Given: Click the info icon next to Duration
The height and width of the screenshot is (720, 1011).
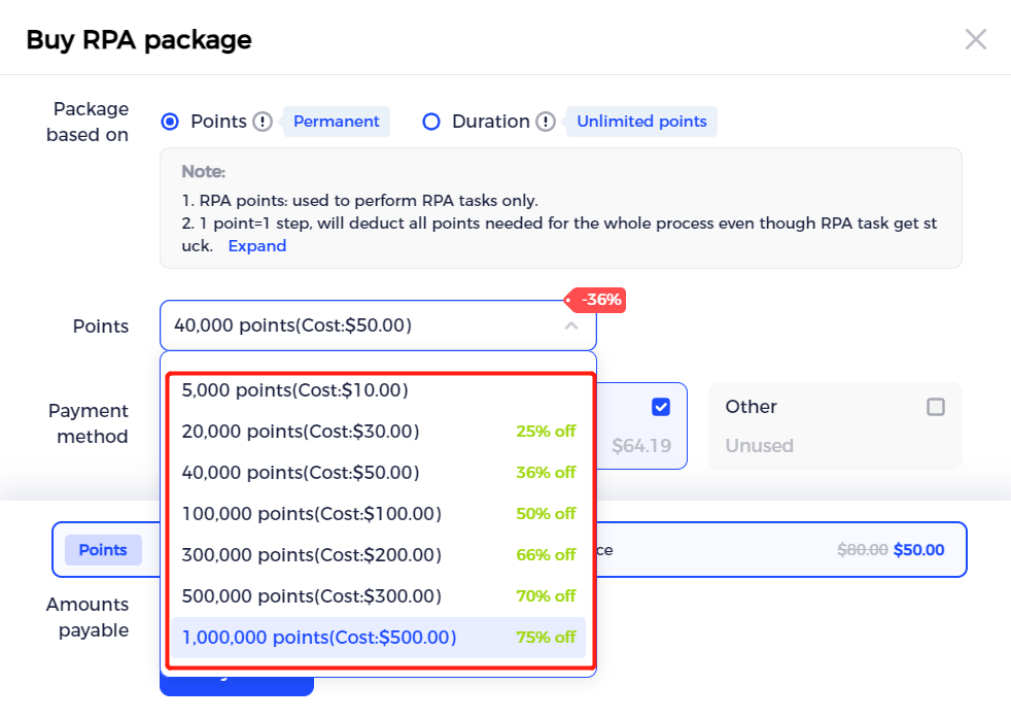Looking at the screenshot, I should coord(545,121).
